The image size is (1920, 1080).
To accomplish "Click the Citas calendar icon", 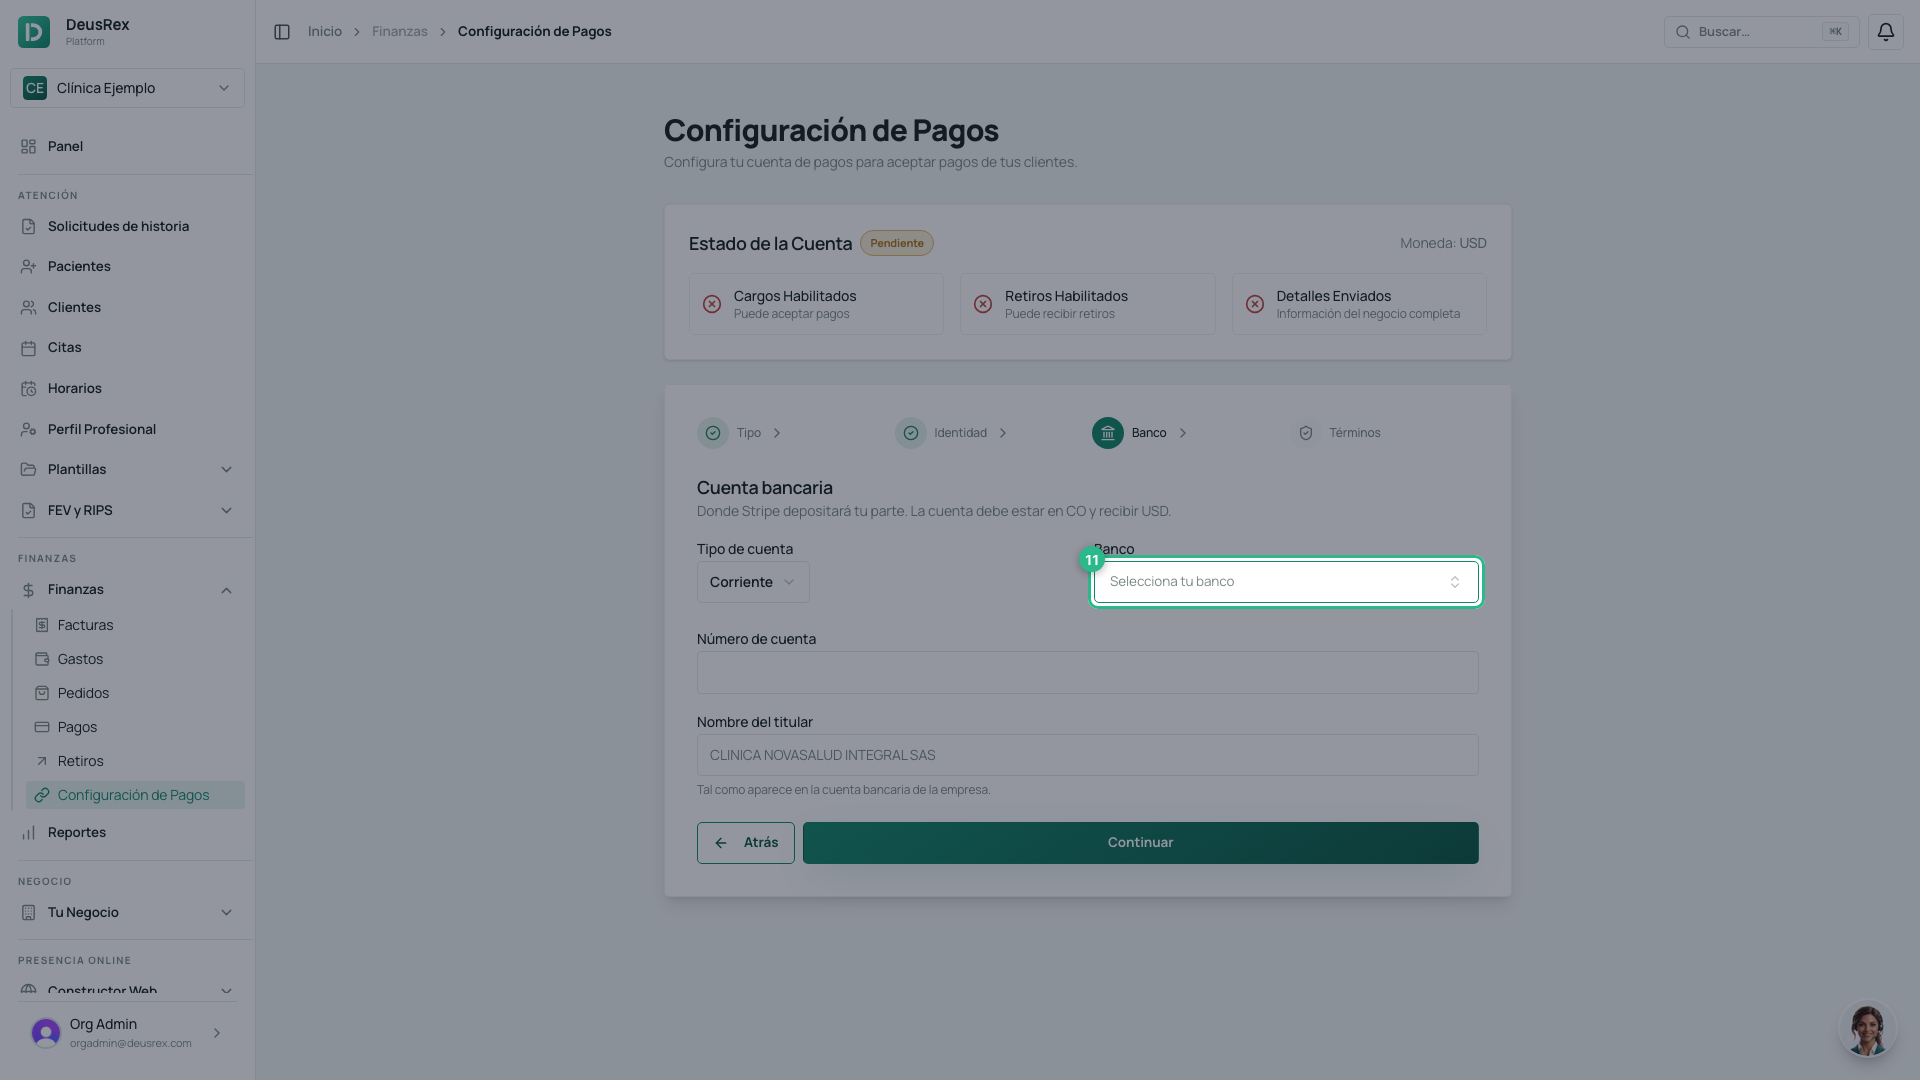I will (29, 348).
